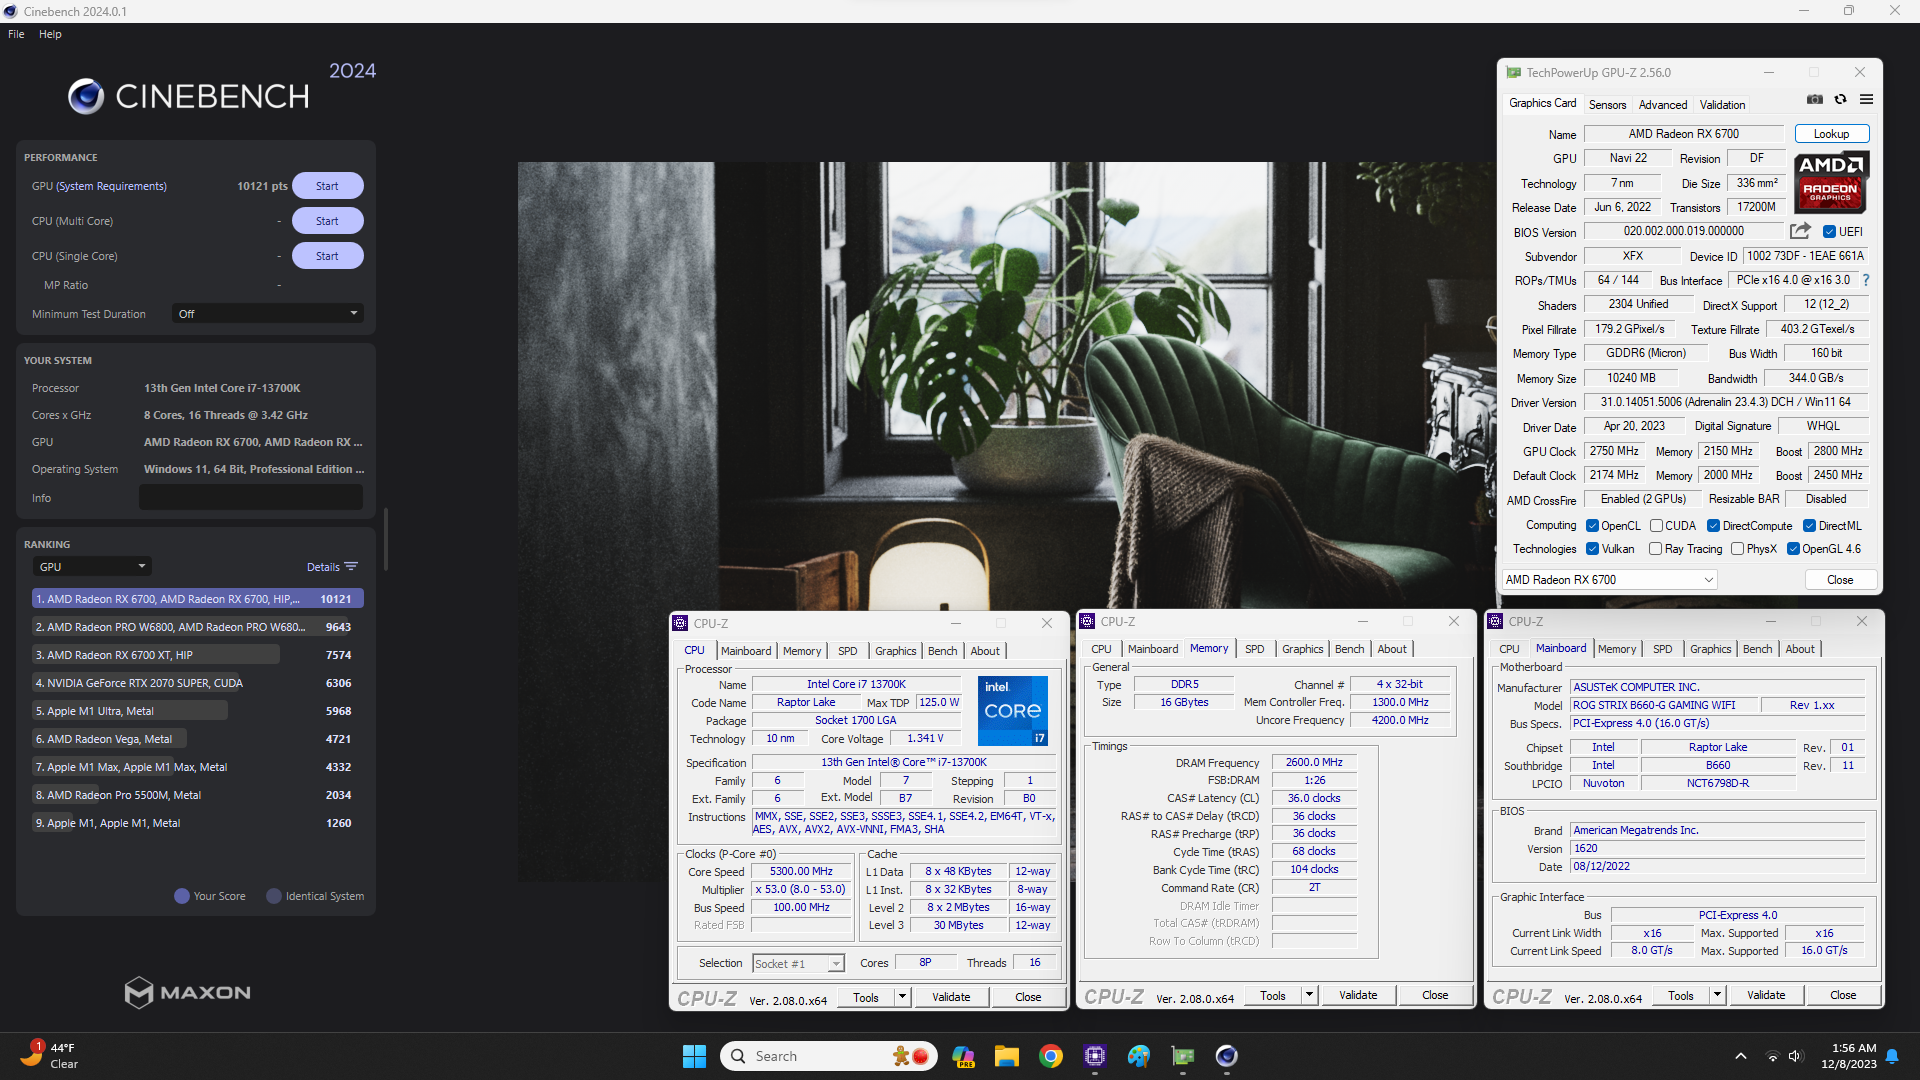Click the Cinebench logo sphere icon
Viewport: 1920px width, 1080px height.
pos(86,96)
